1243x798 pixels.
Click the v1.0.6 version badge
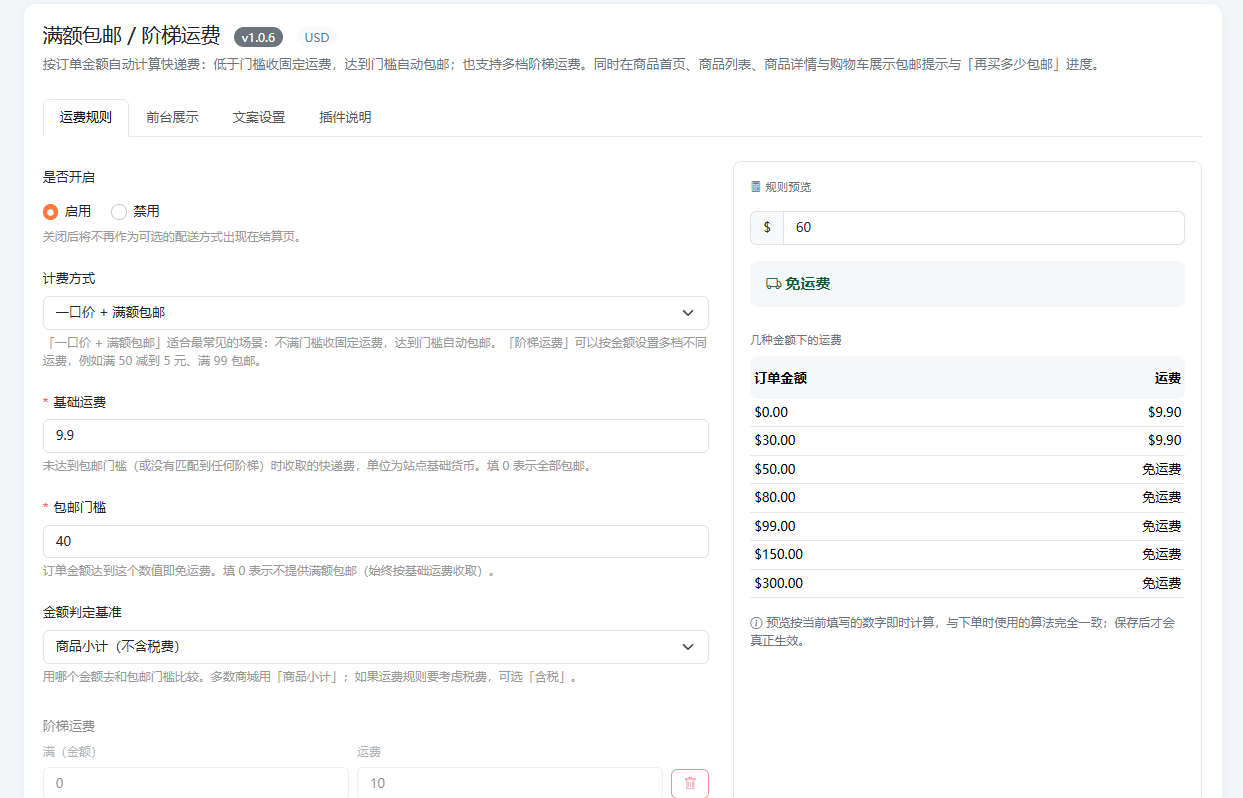tap(258, 38)
